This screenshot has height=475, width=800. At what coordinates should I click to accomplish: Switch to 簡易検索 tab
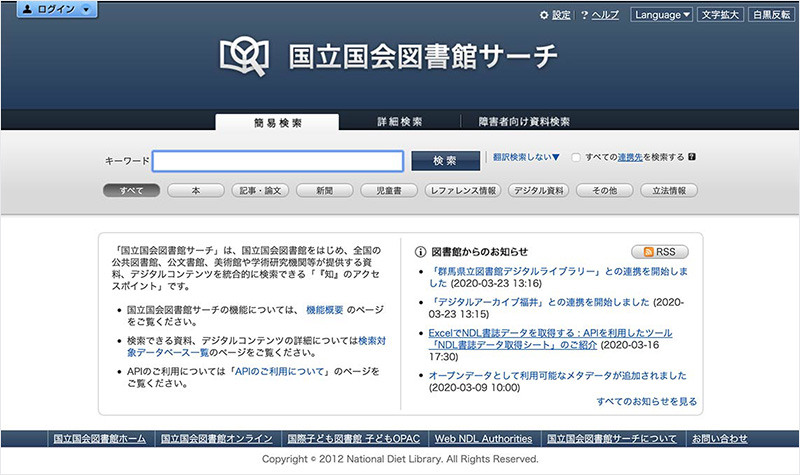click(277, 122)
